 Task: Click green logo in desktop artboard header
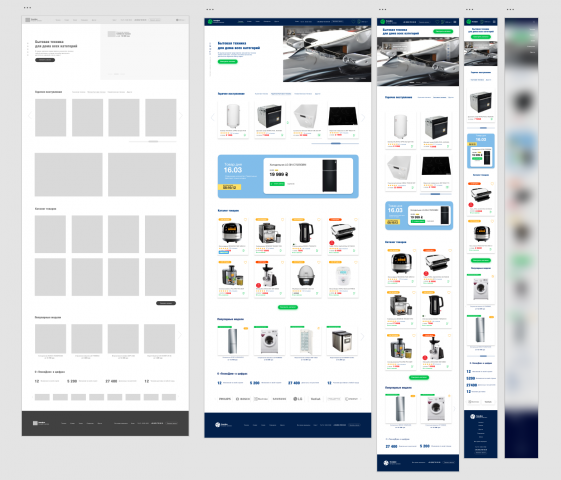(x=210, y=22)
